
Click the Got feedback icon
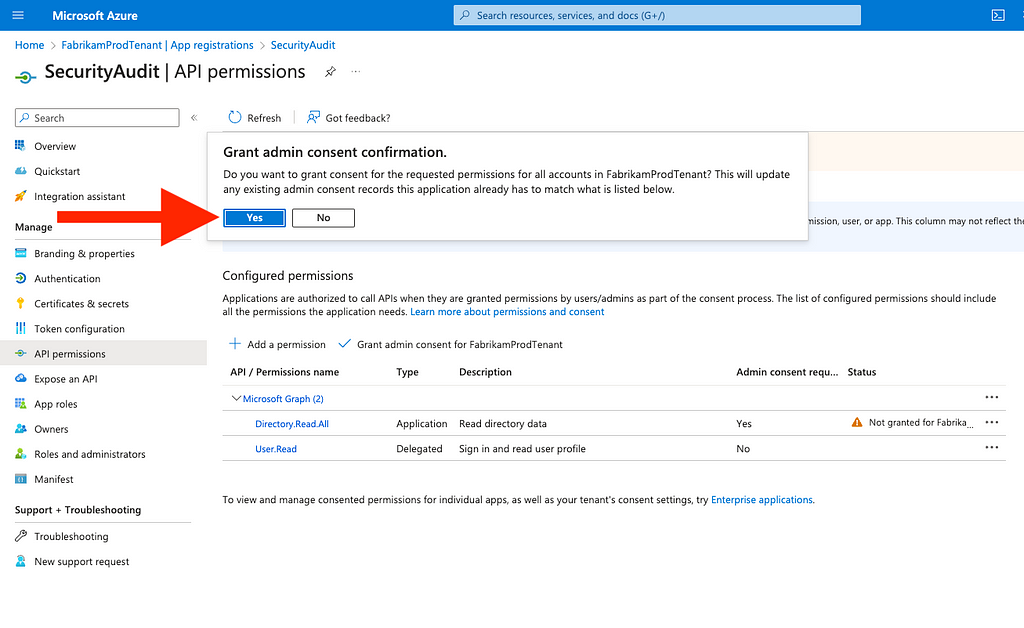pyautogui.click(x=313, y=118)
